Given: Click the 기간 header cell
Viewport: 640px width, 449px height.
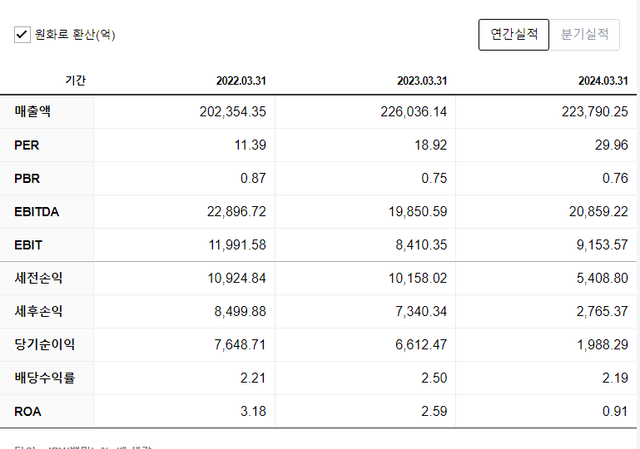Looking at the screenshot, I should [x=75, y=81].
